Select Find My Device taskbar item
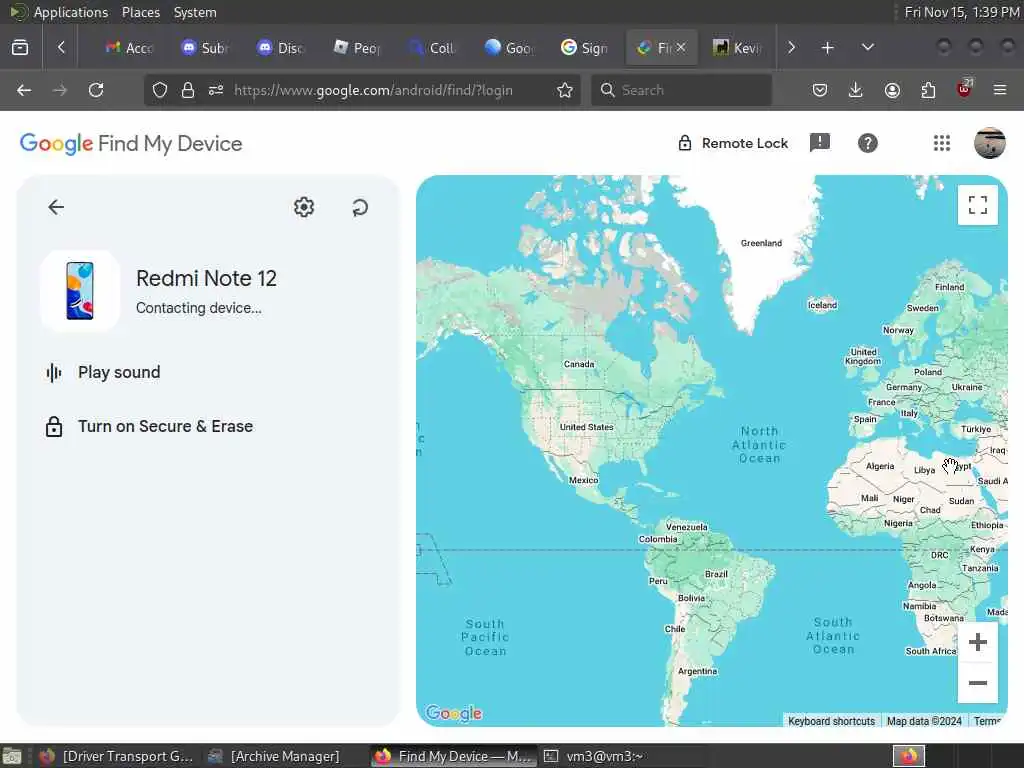The height and width of the screenshot is (768, 1024). tap(454, 756)
